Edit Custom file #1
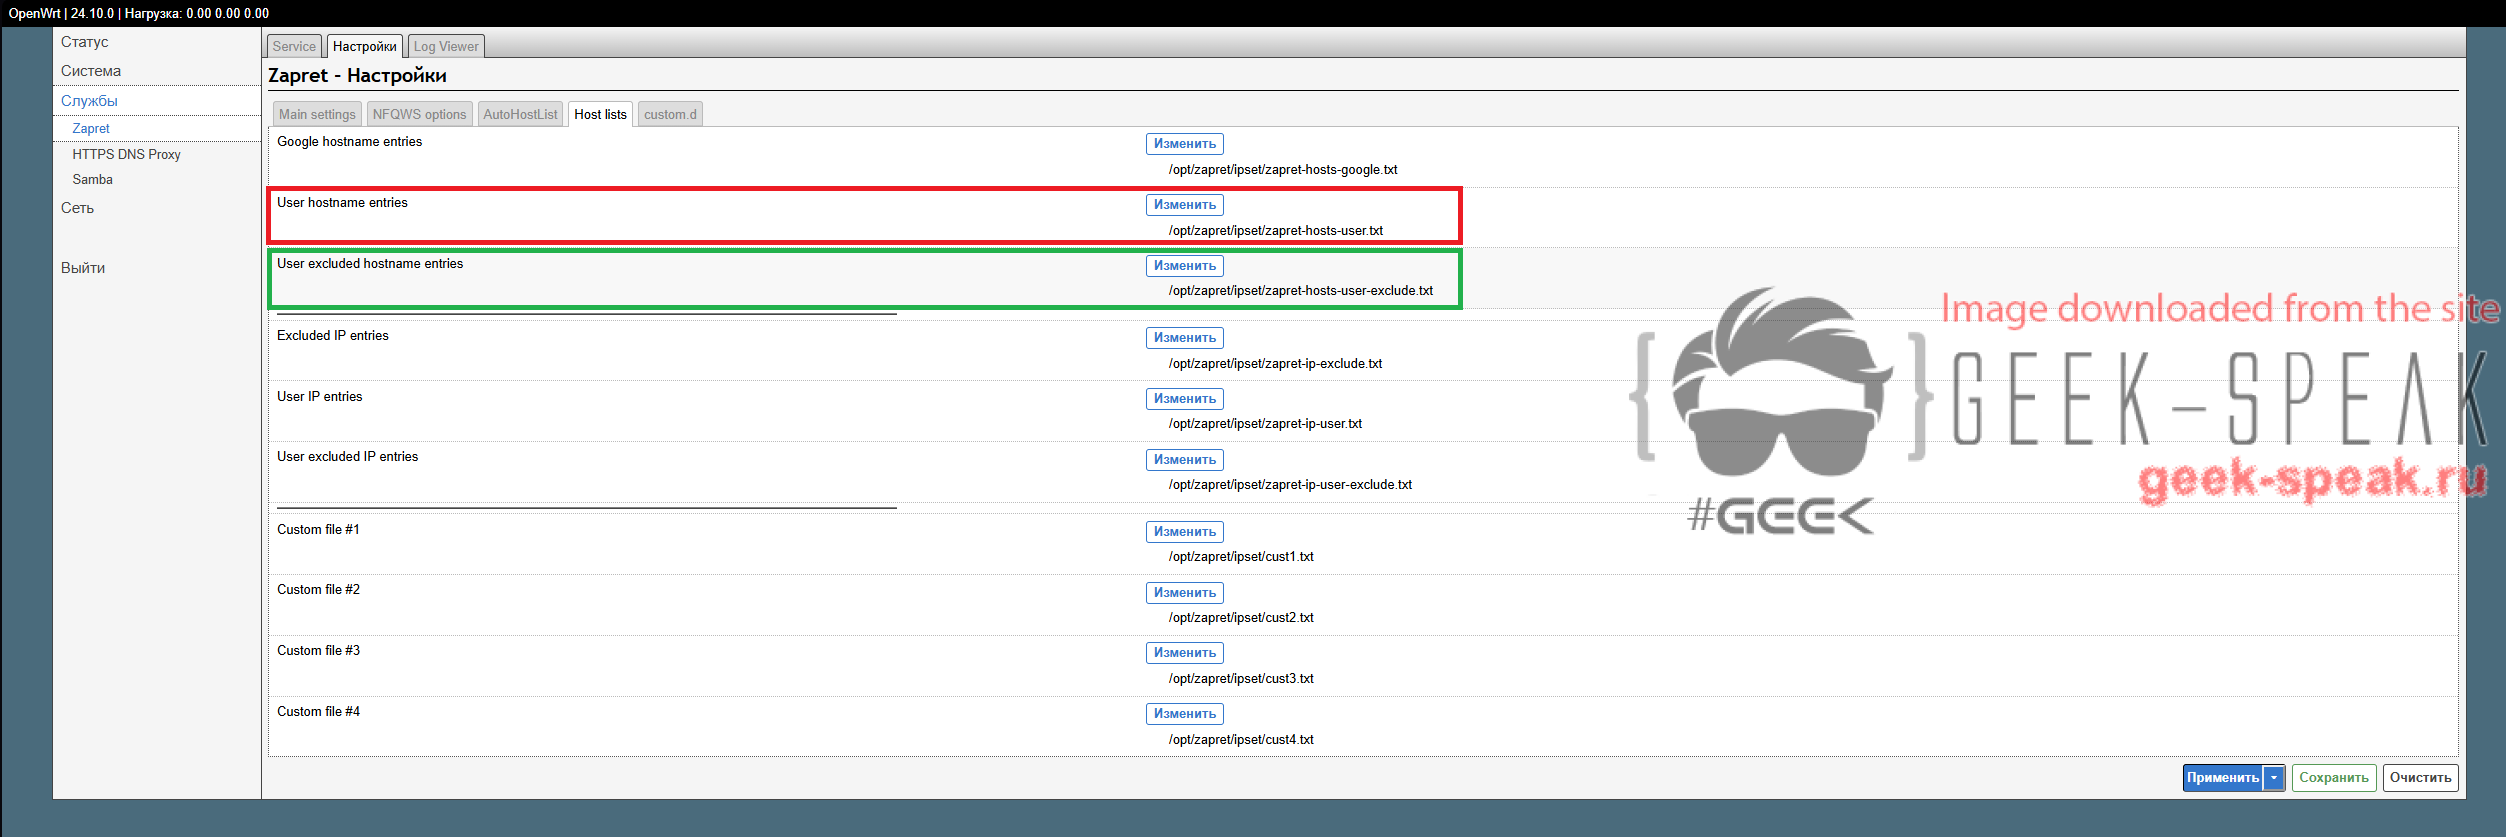 1184,532
